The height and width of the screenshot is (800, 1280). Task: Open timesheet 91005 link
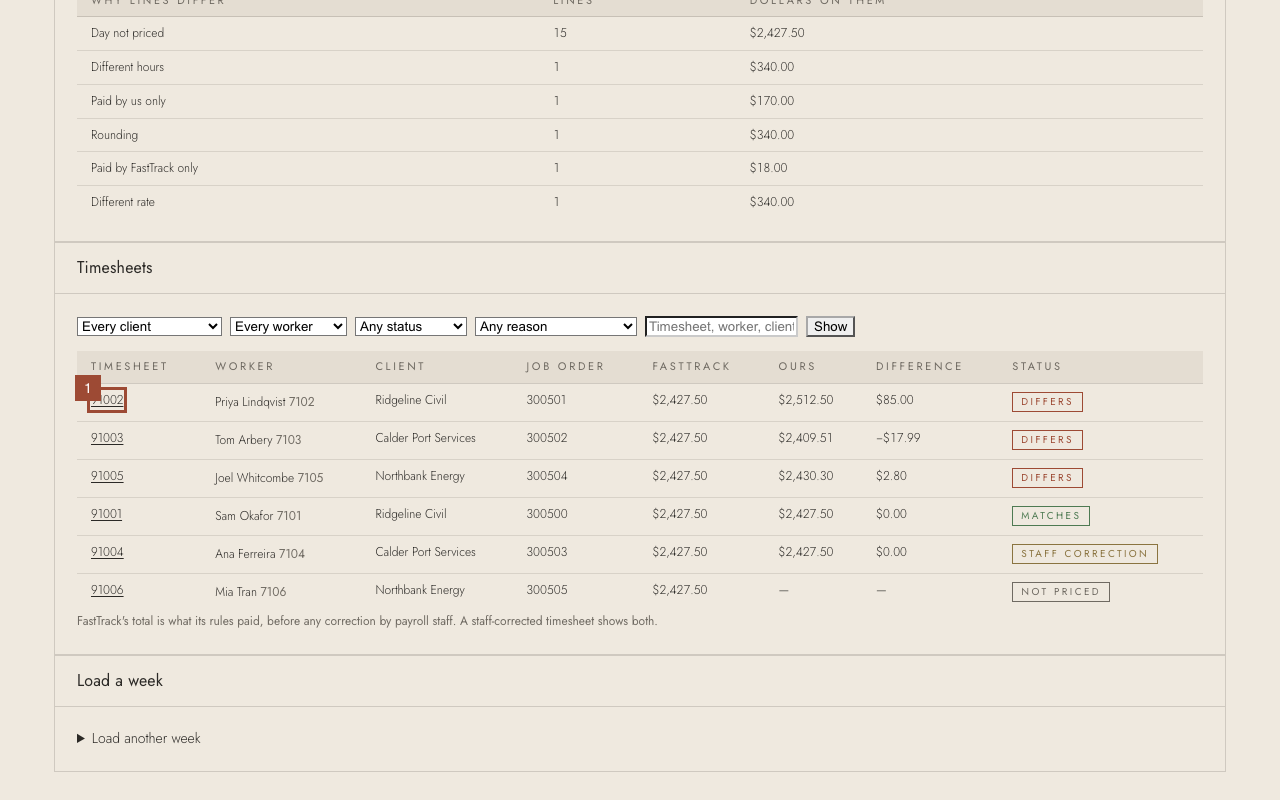(x=107, y=476)
